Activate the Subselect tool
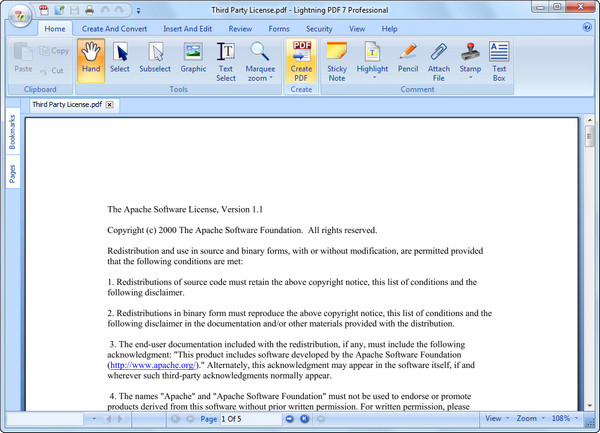This screenshot has width=600, height=433. [155, 60]
